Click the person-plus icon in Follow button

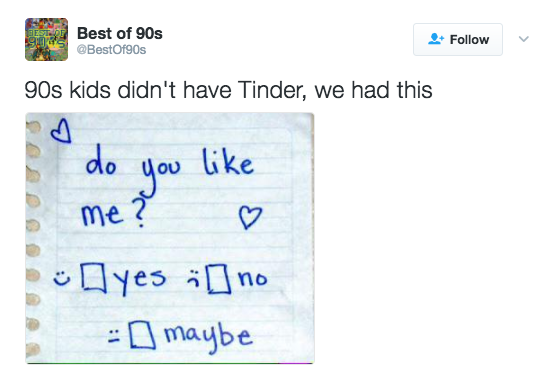coord(436,39)
